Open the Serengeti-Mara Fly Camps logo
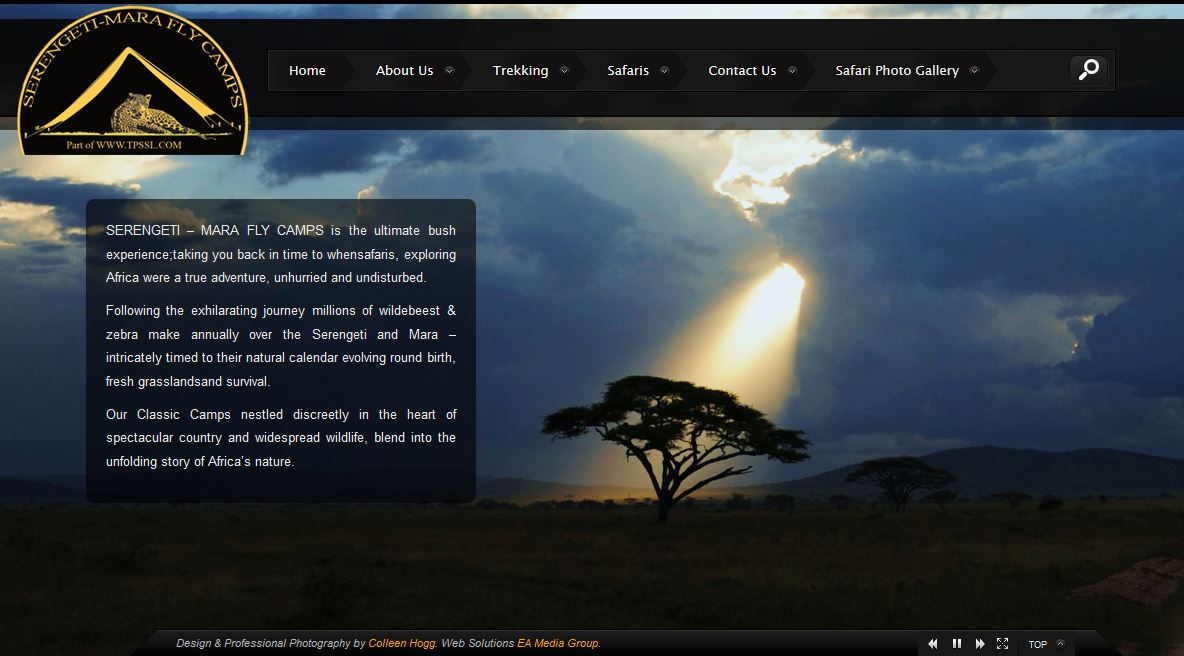This screenshot has height=656, width=1184. tap(133, 81)
